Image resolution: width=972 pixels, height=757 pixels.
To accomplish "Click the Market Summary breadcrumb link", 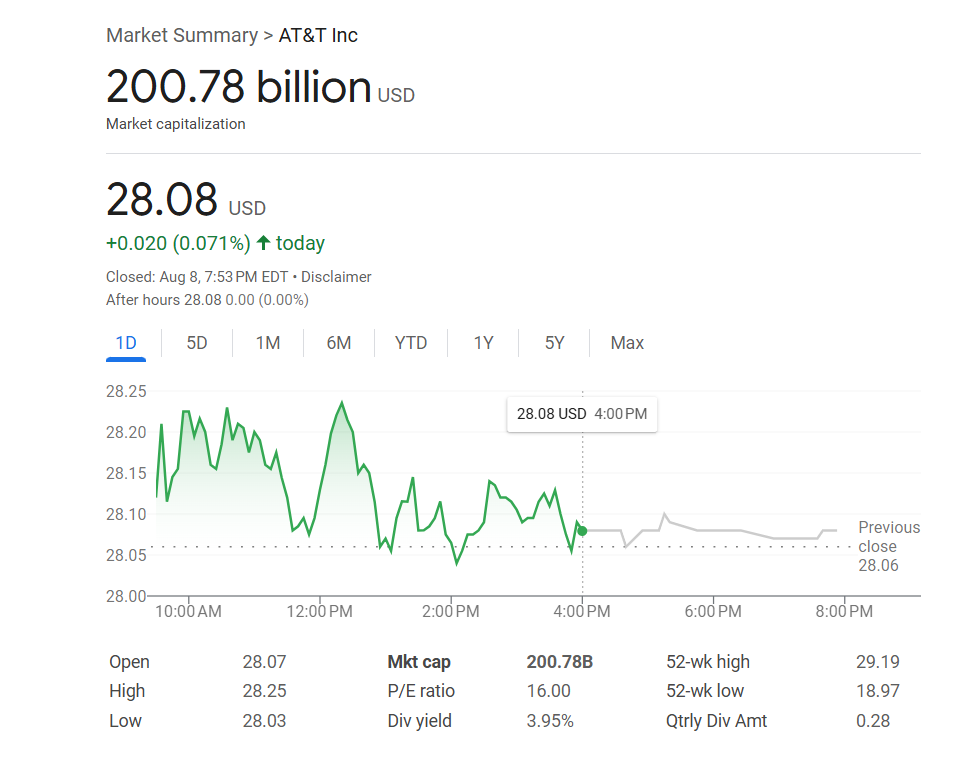I will pyautogui.click(x=182, y=35).
